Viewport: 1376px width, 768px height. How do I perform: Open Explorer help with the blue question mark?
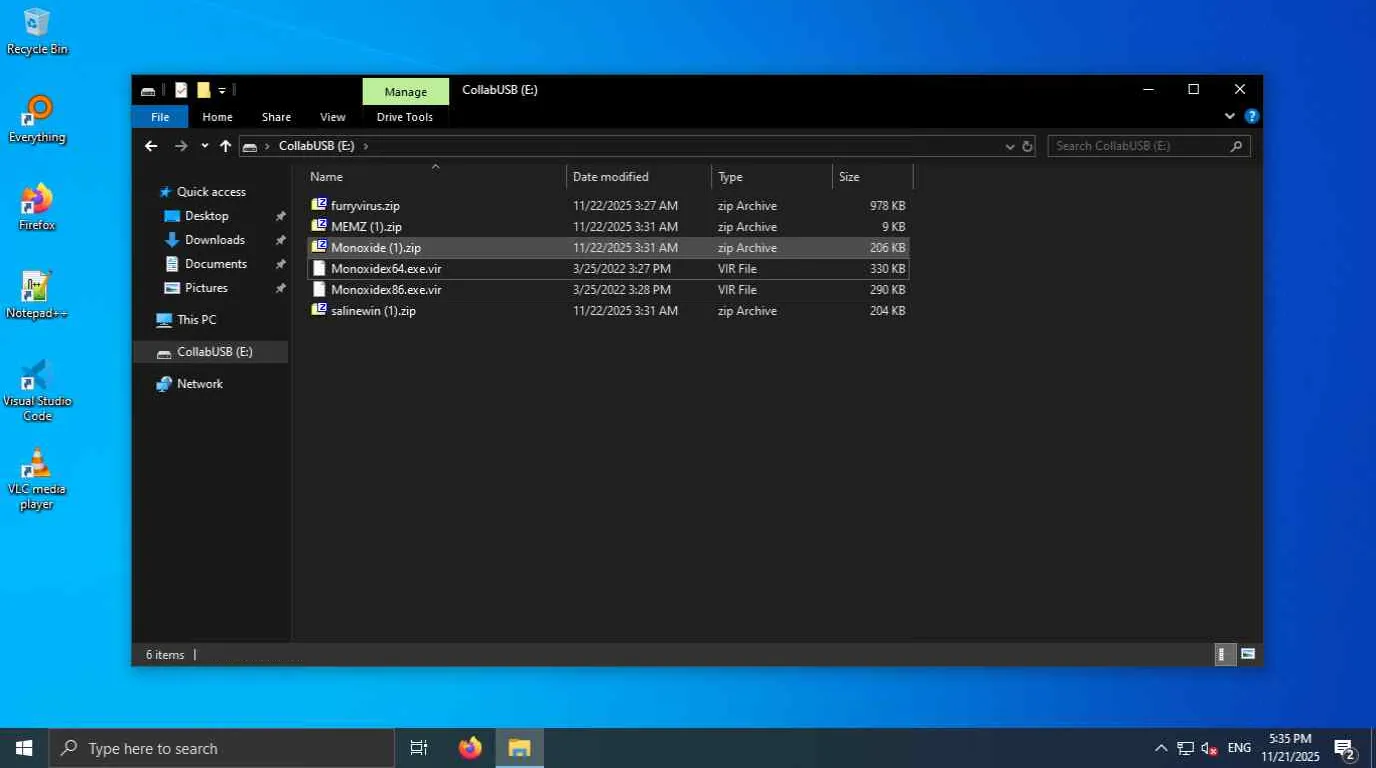tap(1251, 116)
